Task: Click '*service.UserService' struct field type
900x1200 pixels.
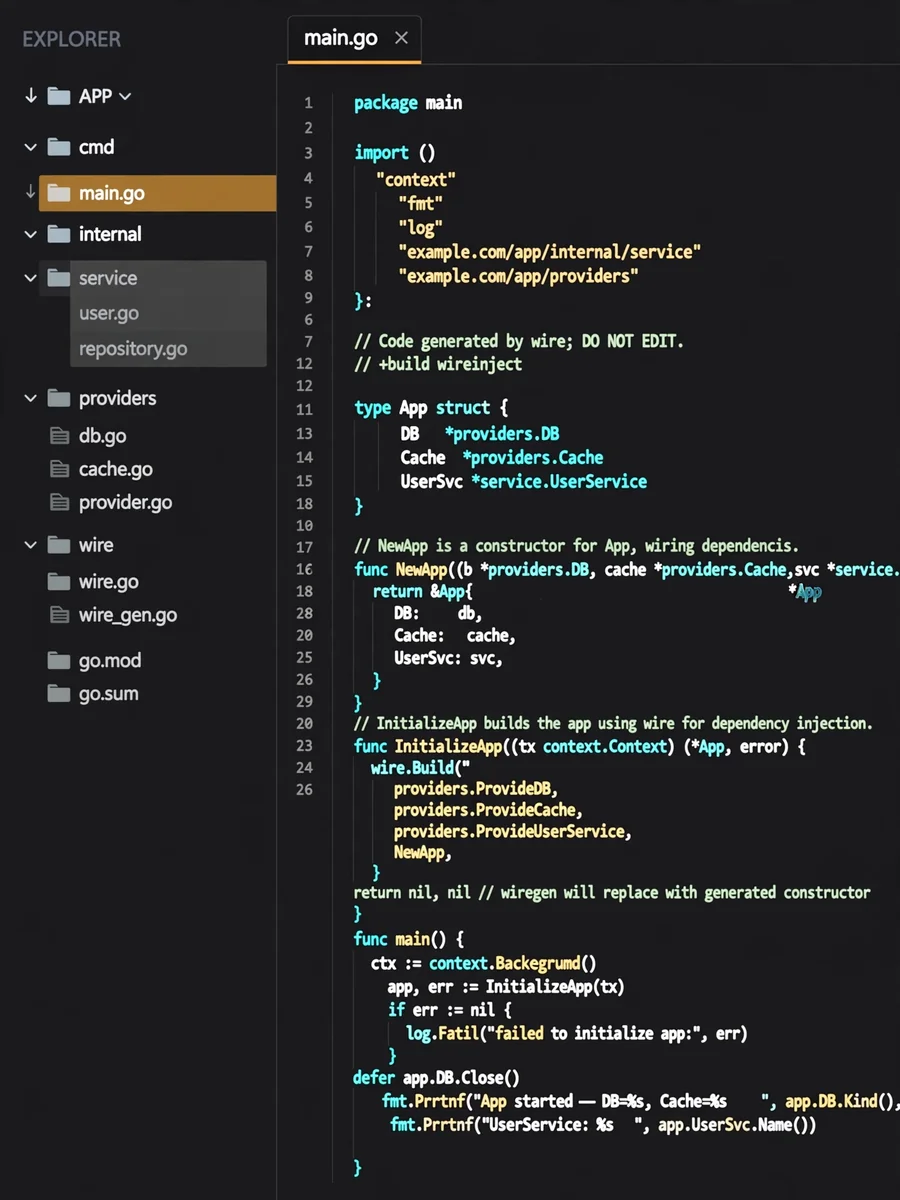Action: coord(559,481)
